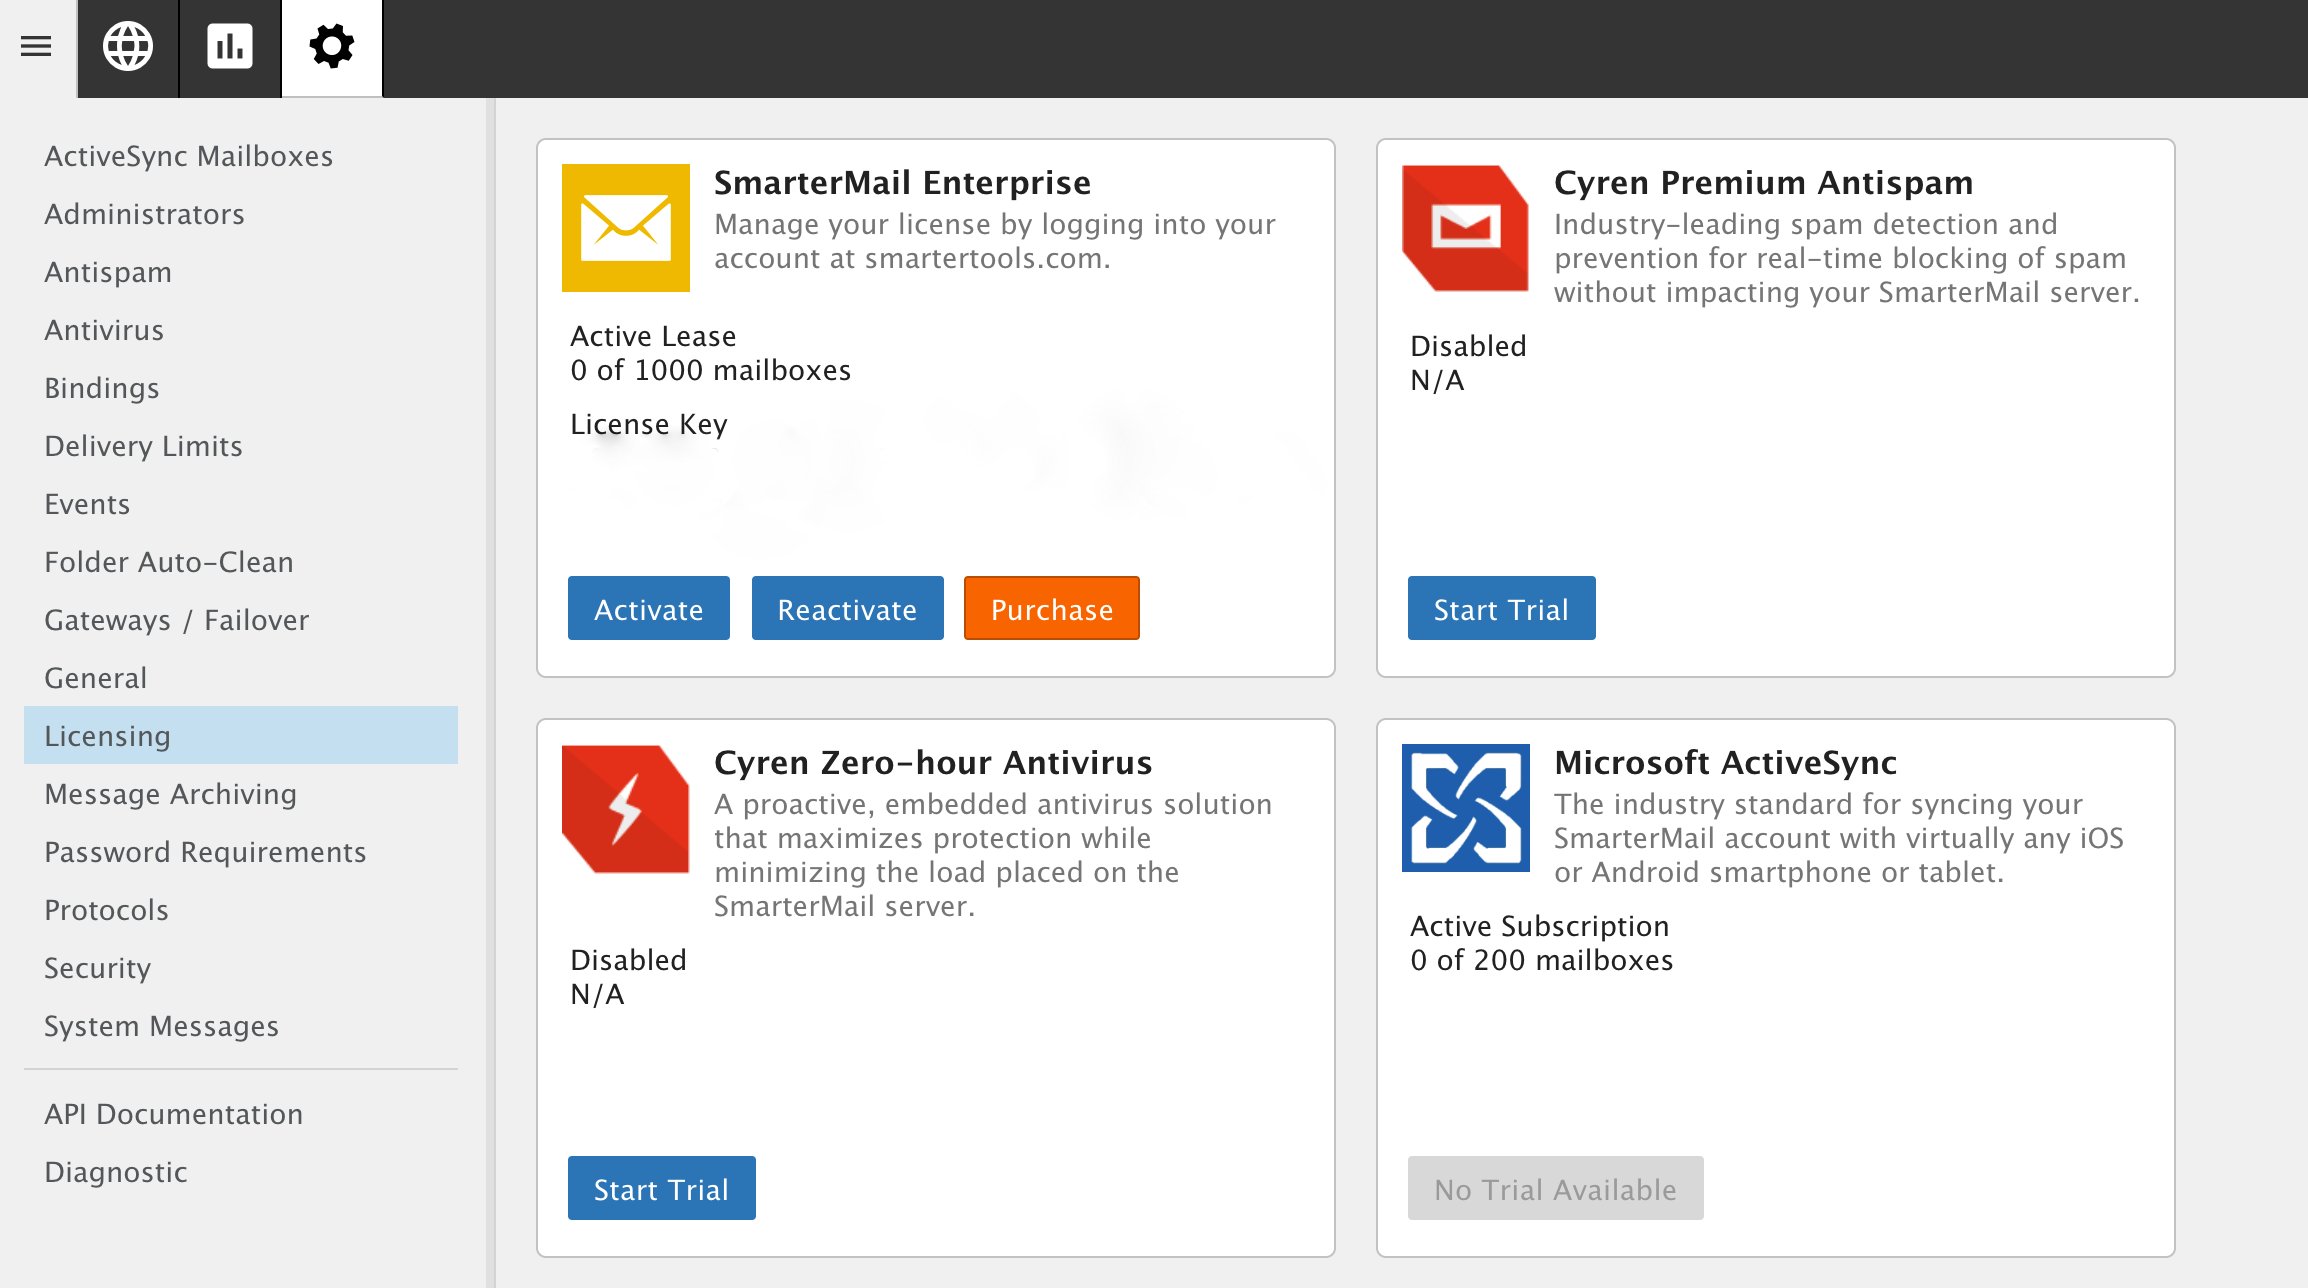Click the SmarterMail Enterprise envelope icon

626,228
